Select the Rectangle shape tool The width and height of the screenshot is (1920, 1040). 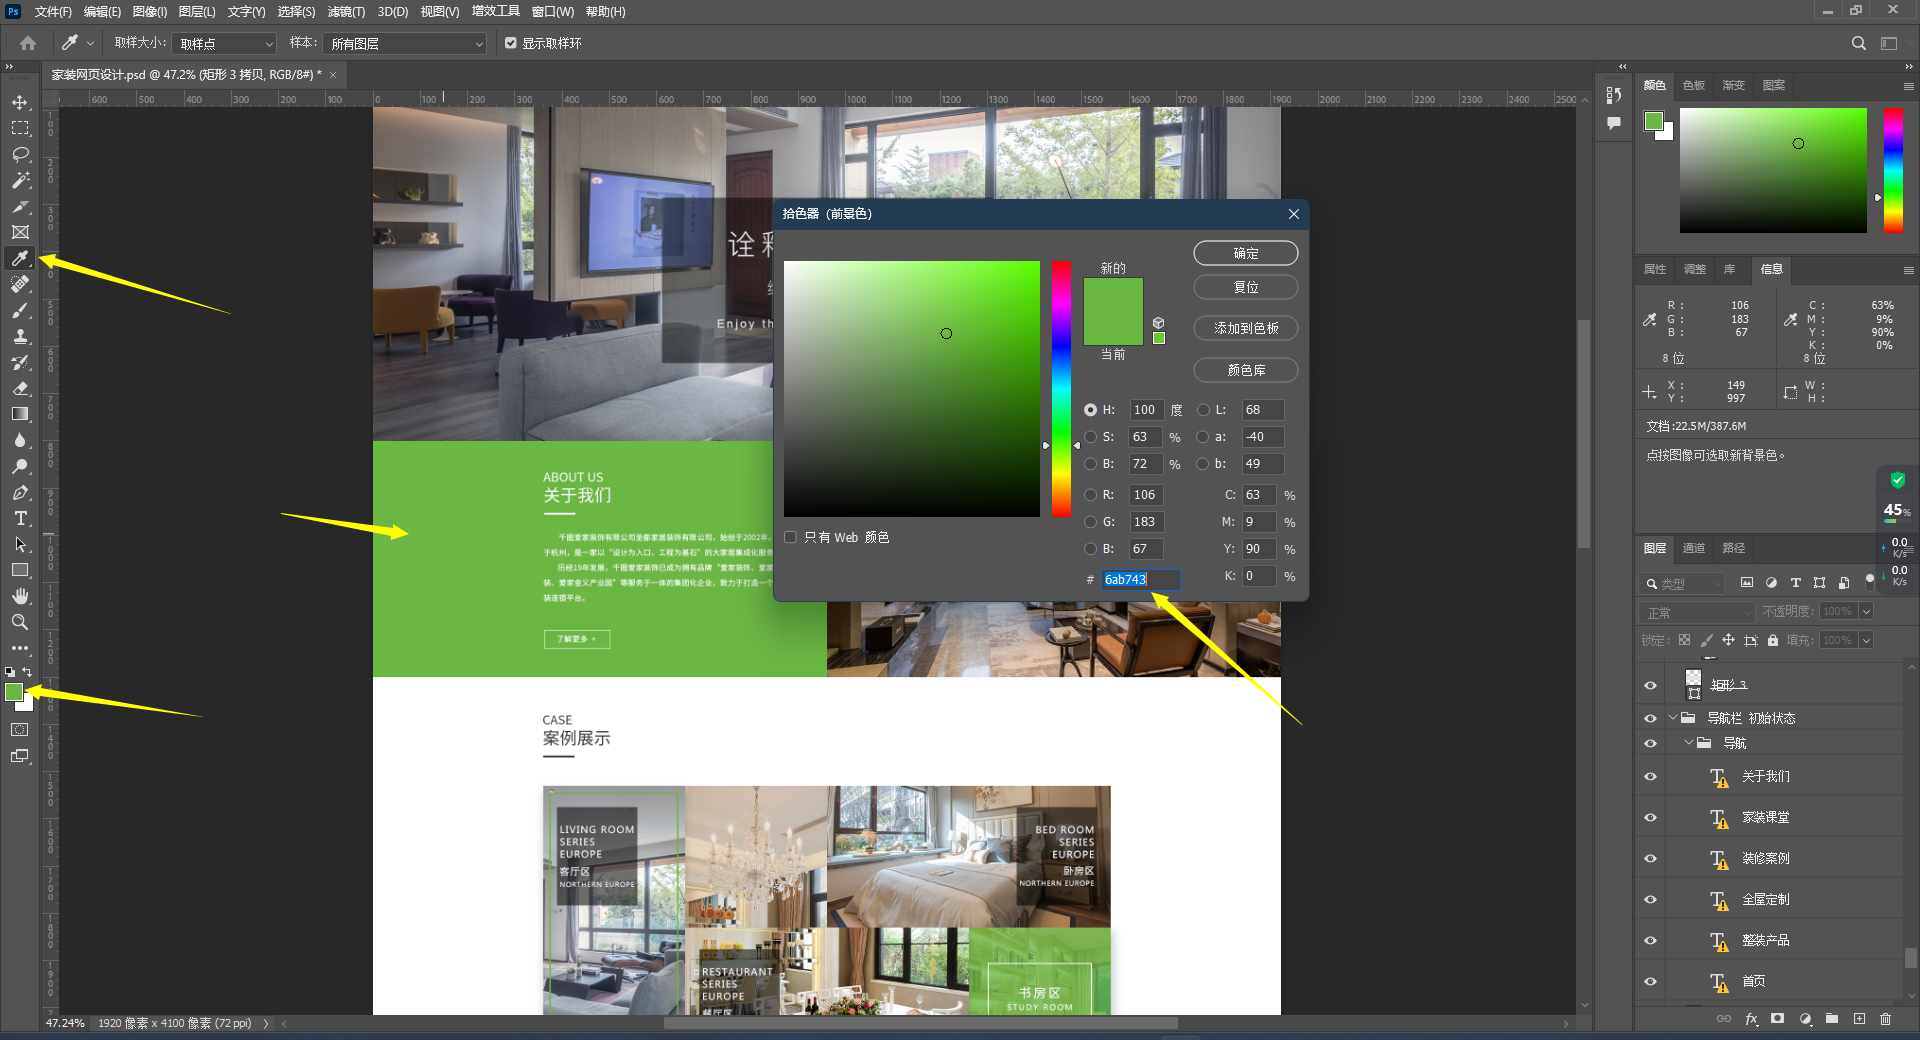click(20, 570)
